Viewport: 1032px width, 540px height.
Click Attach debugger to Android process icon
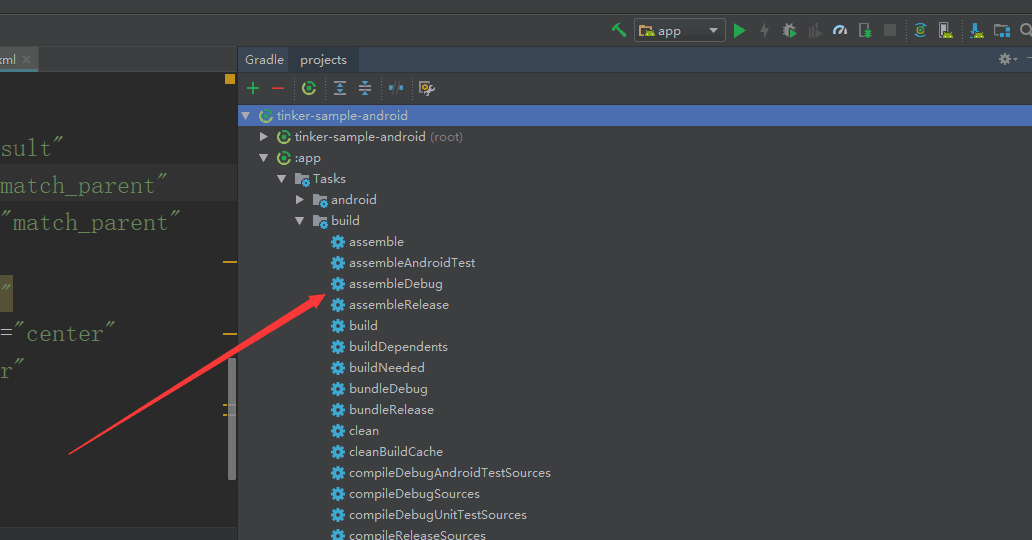pos(865,30)
